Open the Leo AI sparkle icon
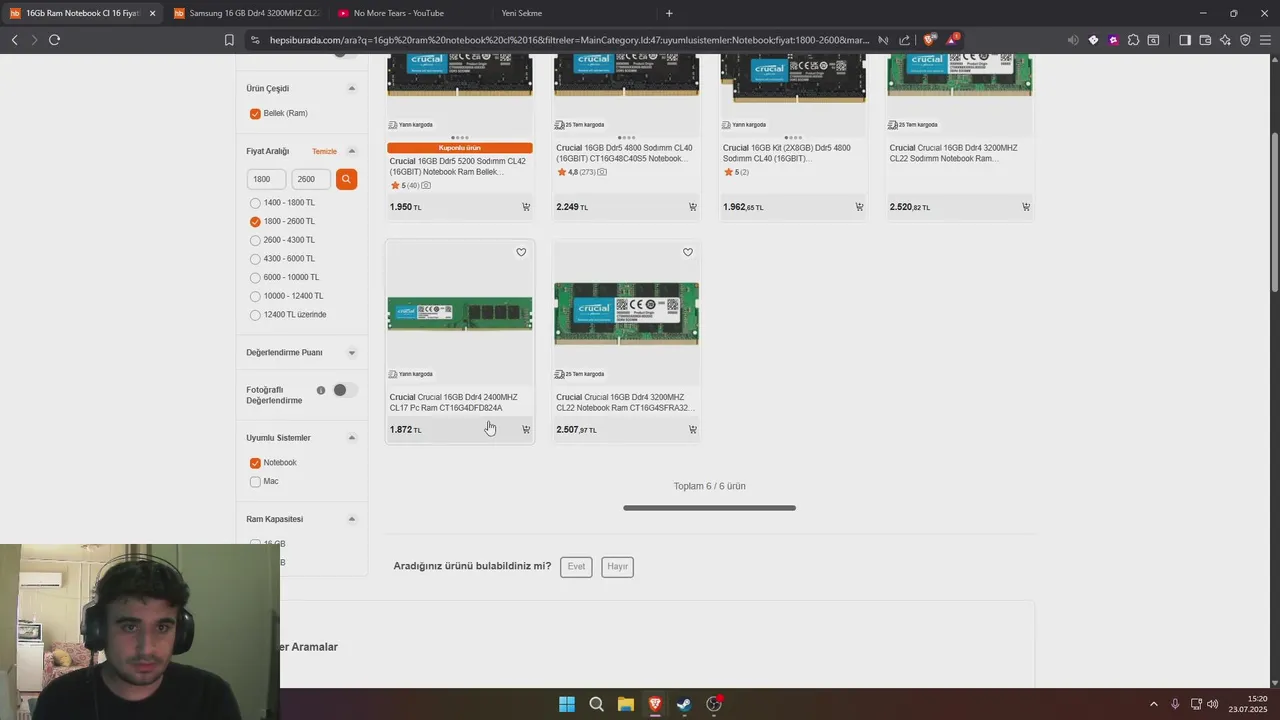 [1225, 40]
